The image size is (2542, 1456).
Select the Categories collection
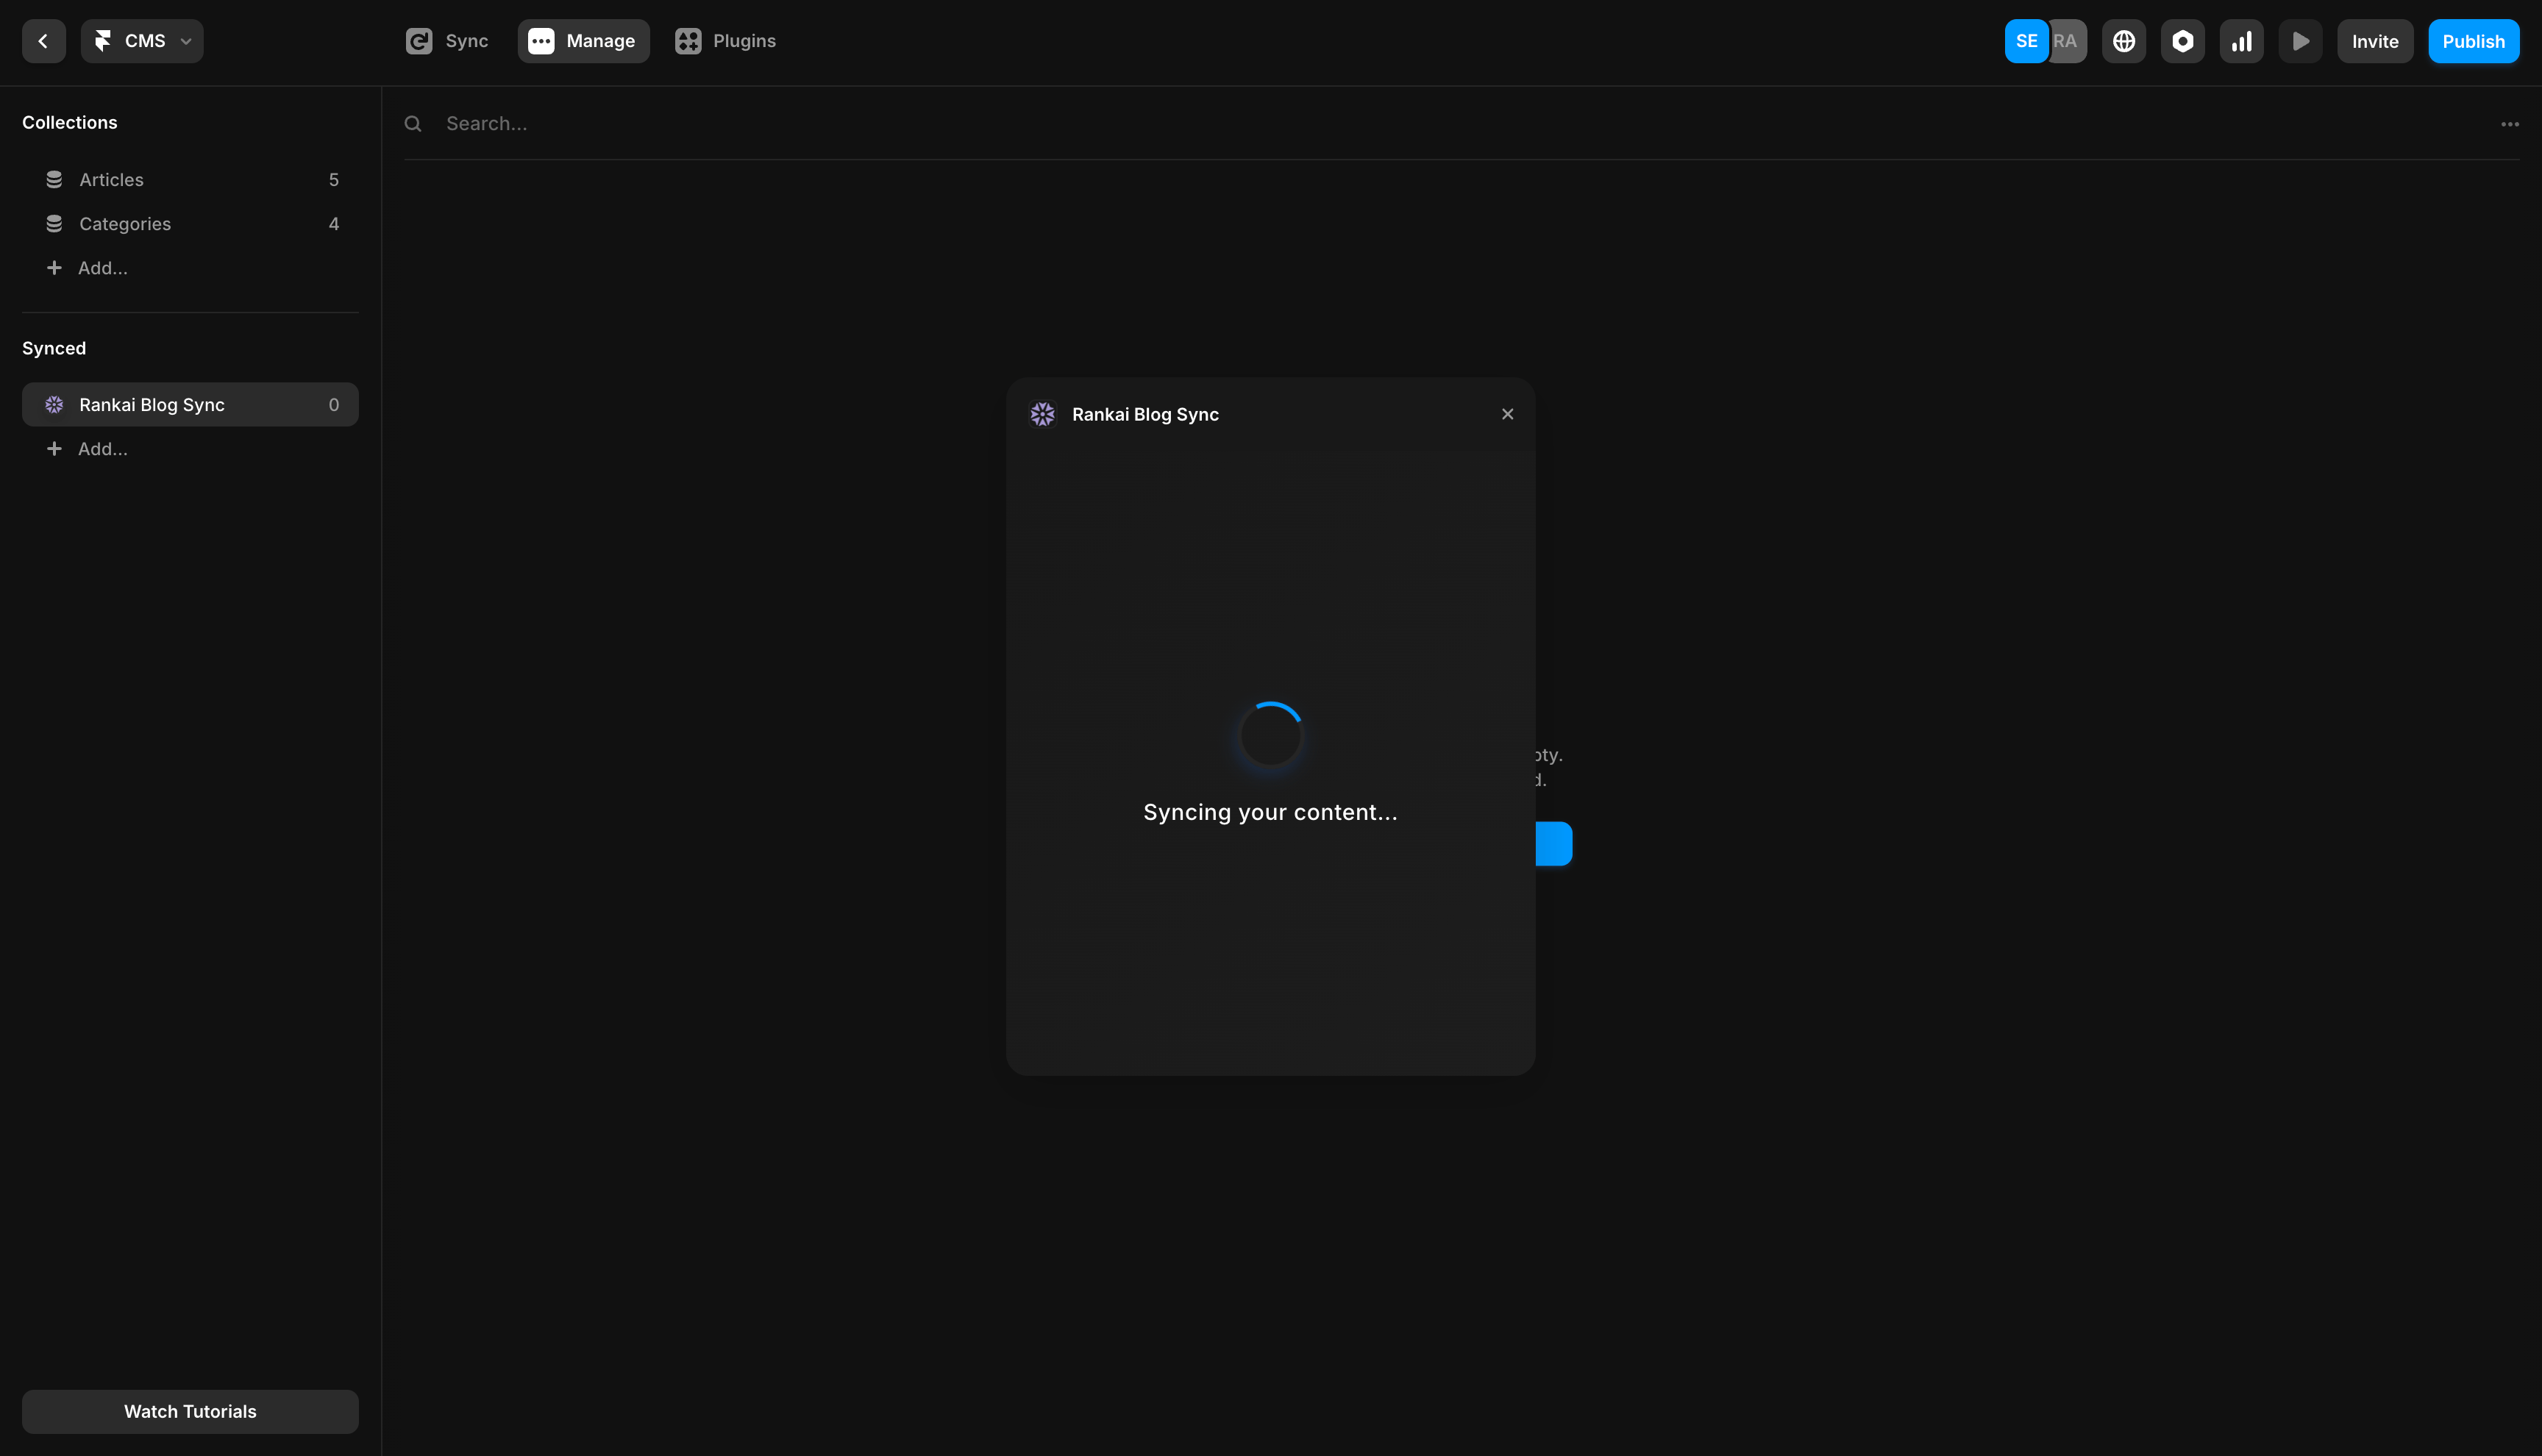(190, 223)
